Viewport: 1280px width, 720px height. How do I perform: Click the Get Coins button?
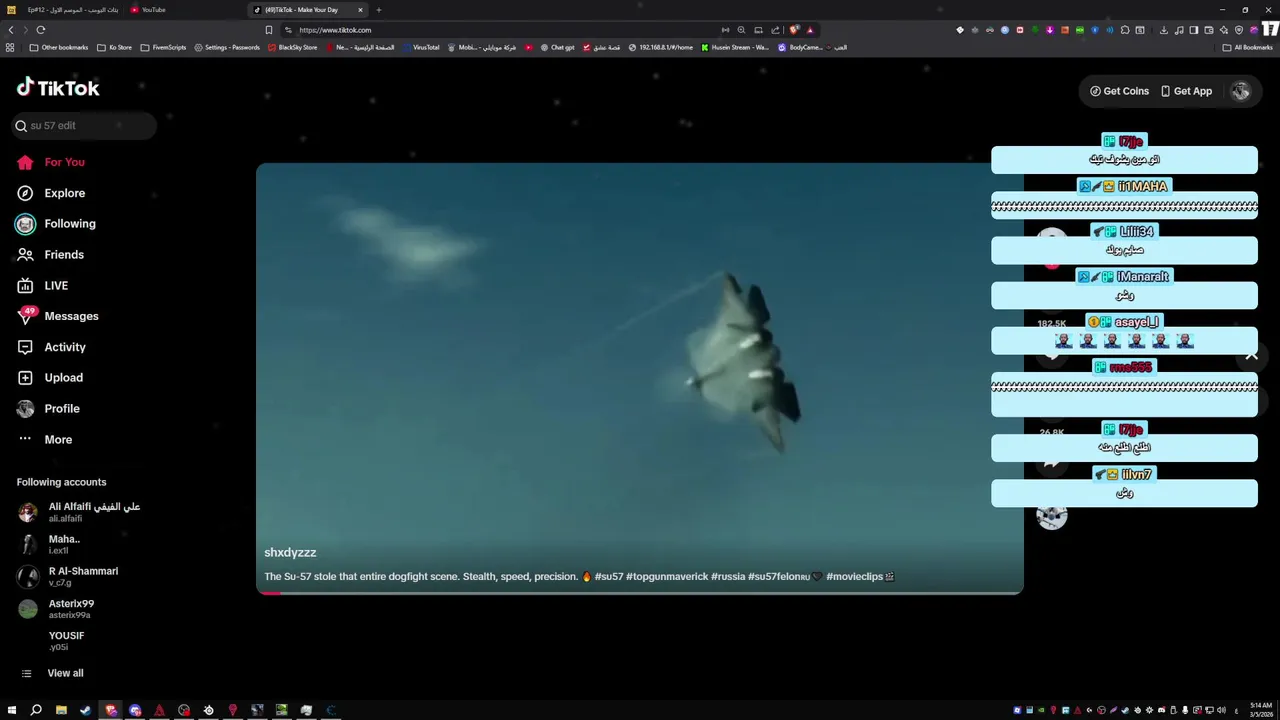tap(1119, 91)
